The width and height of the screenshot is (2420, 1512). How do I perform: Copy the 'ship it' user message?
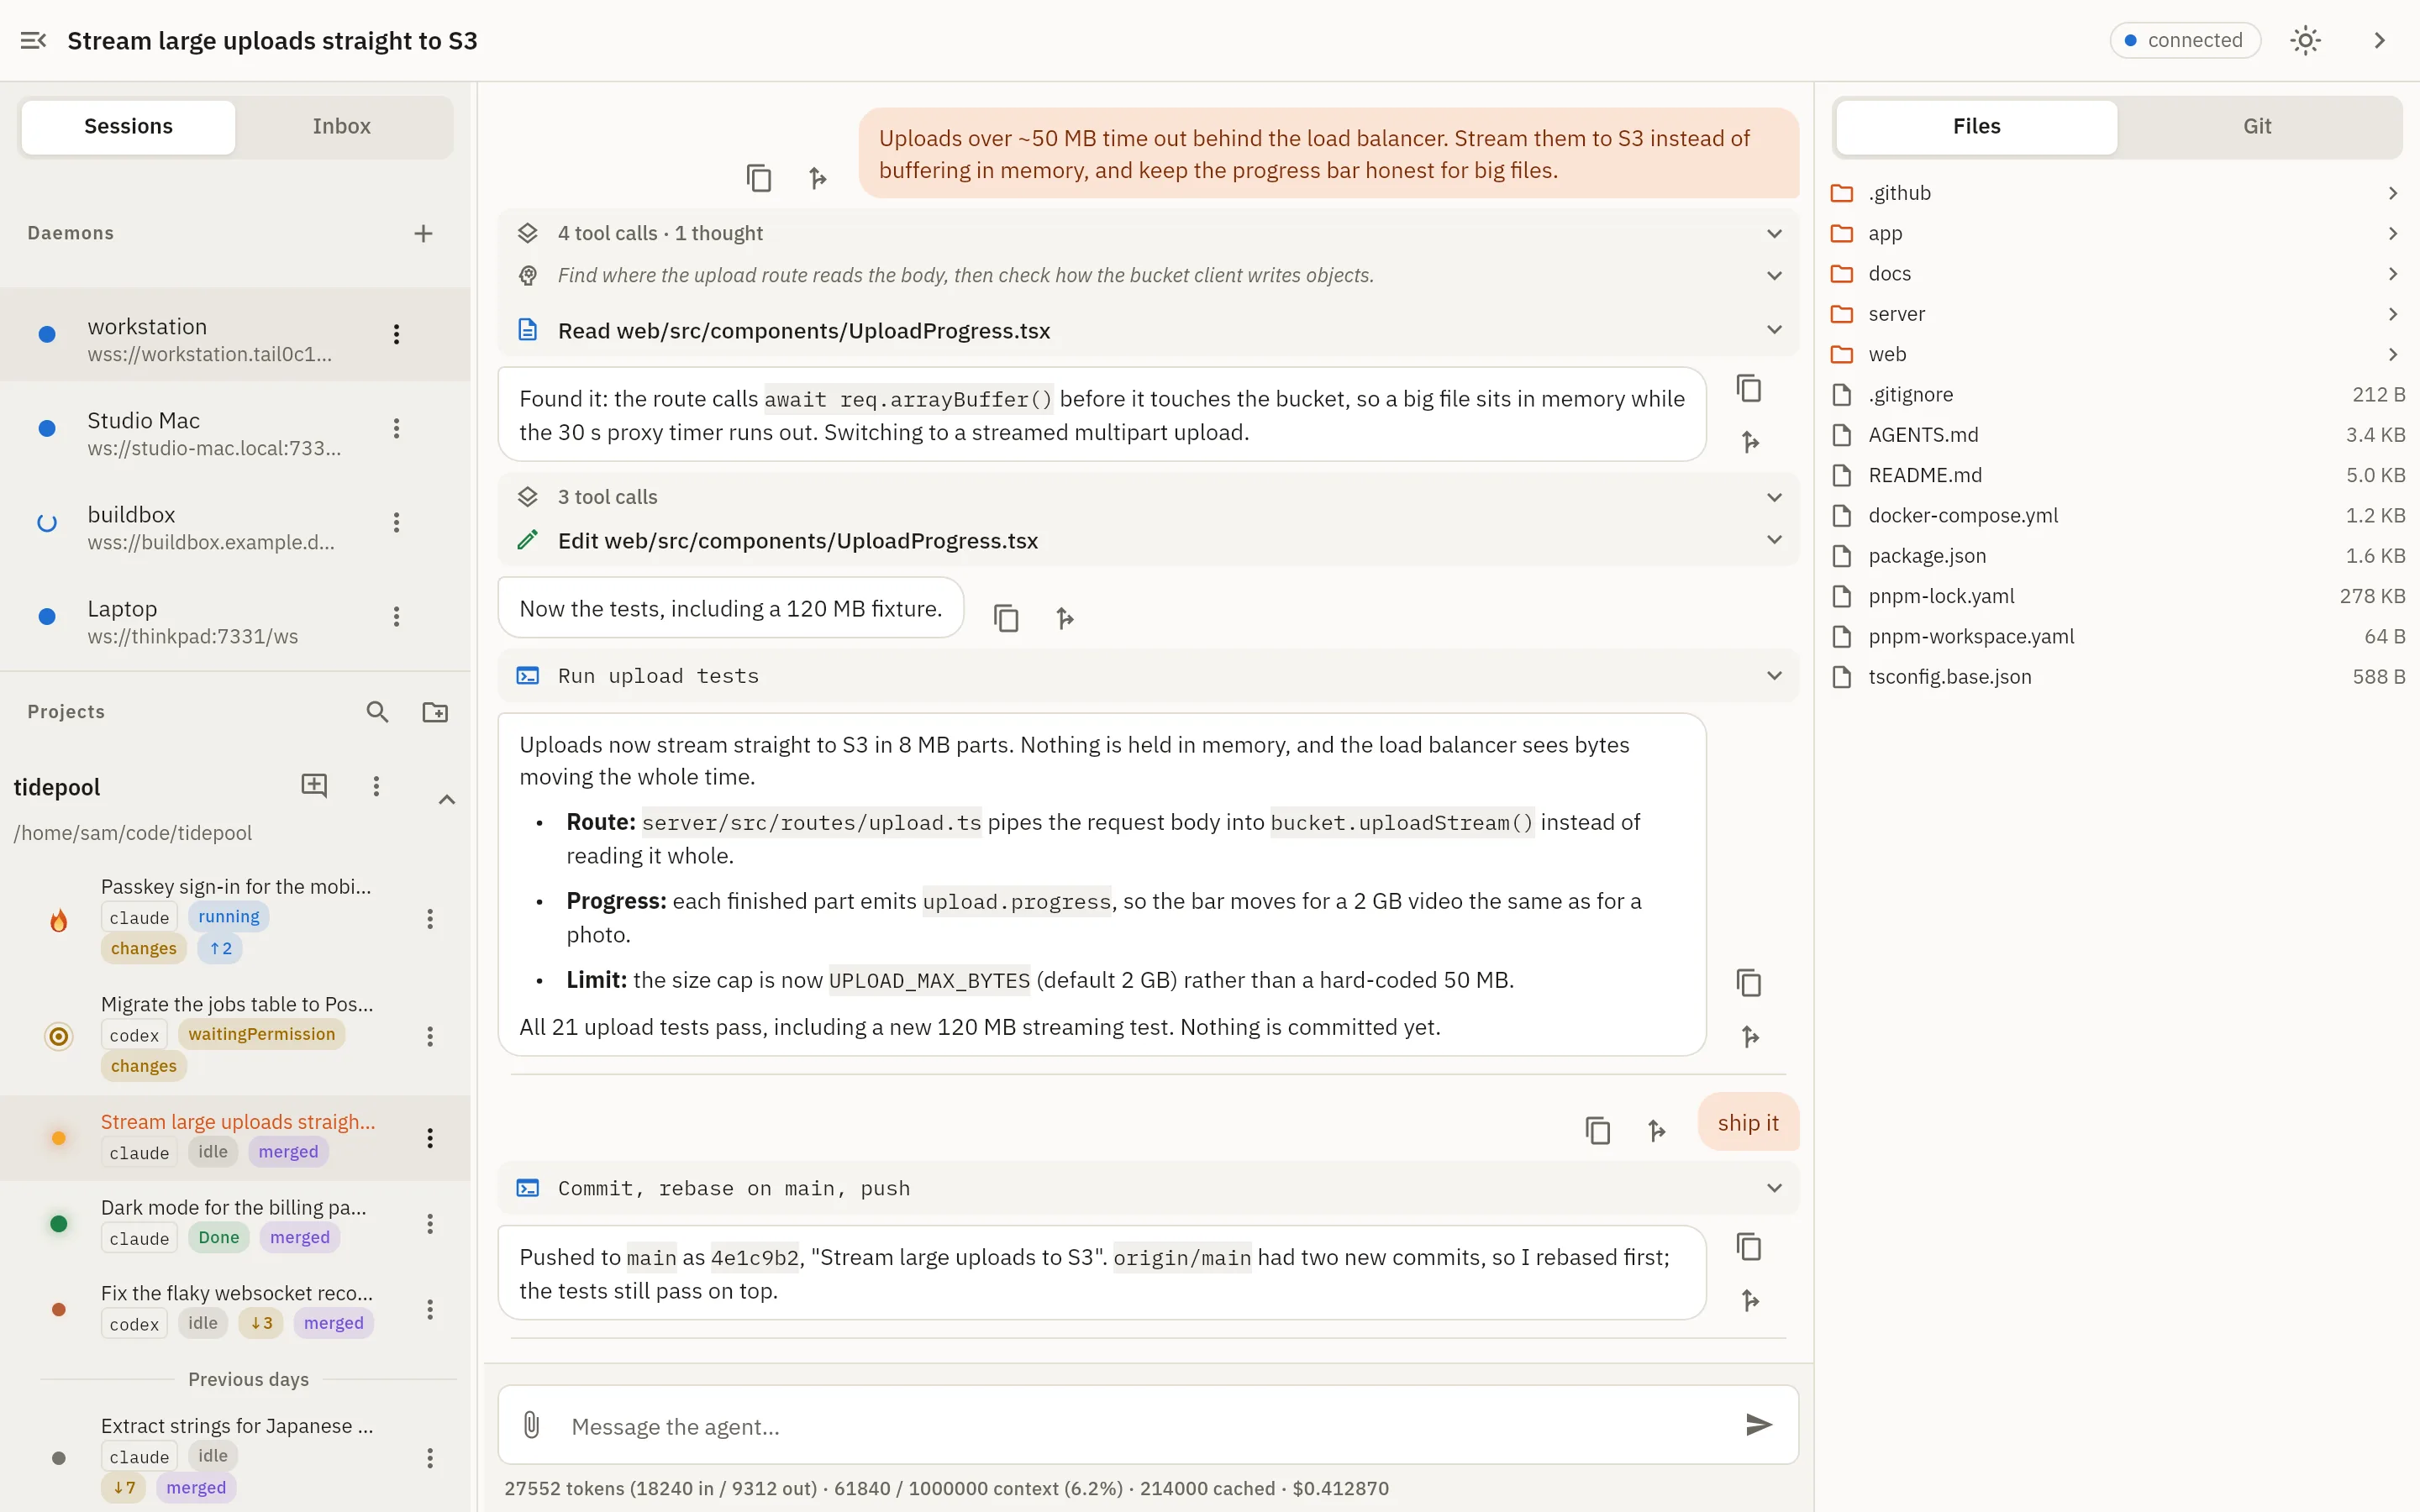1598,1130
